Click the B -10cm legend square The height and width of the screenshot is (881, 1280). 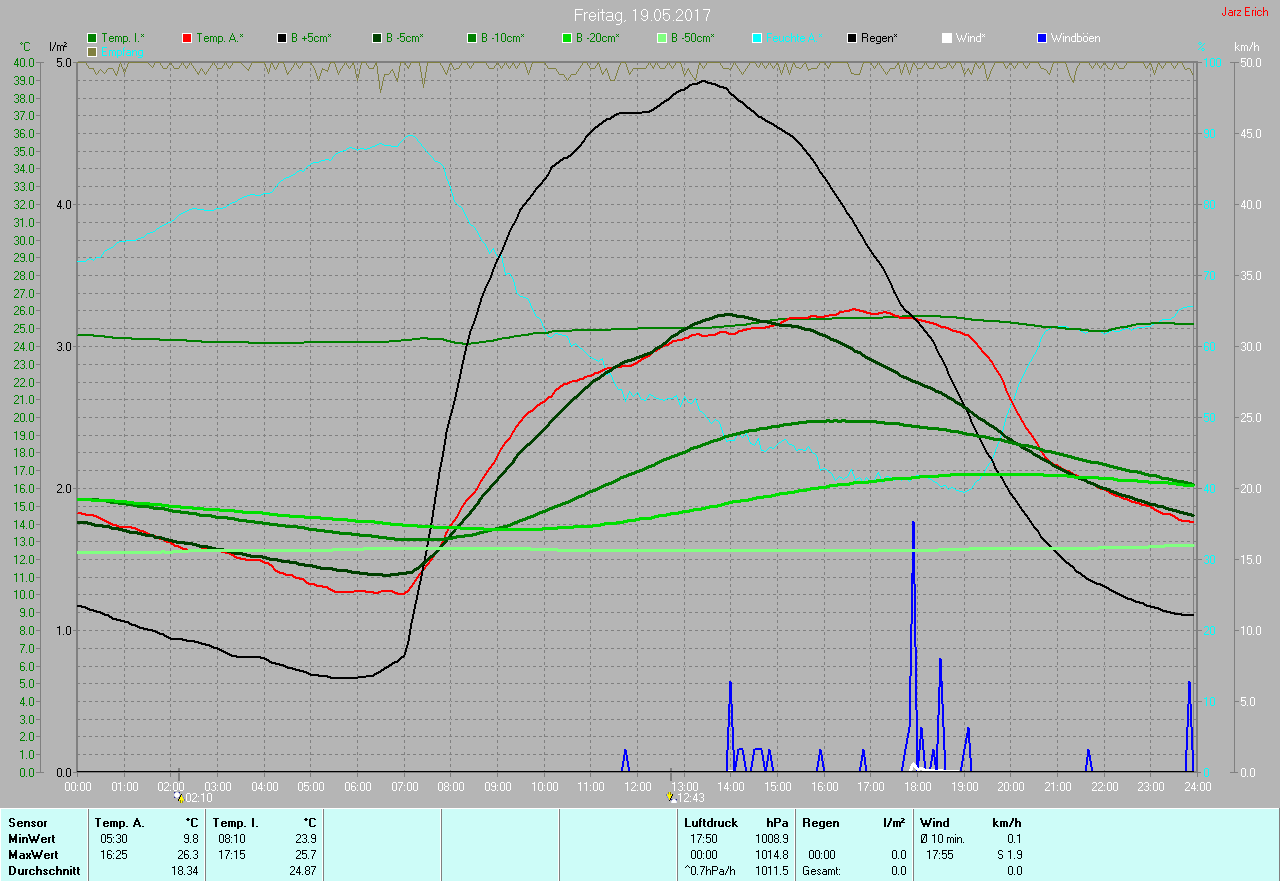(x=471, y=38)
